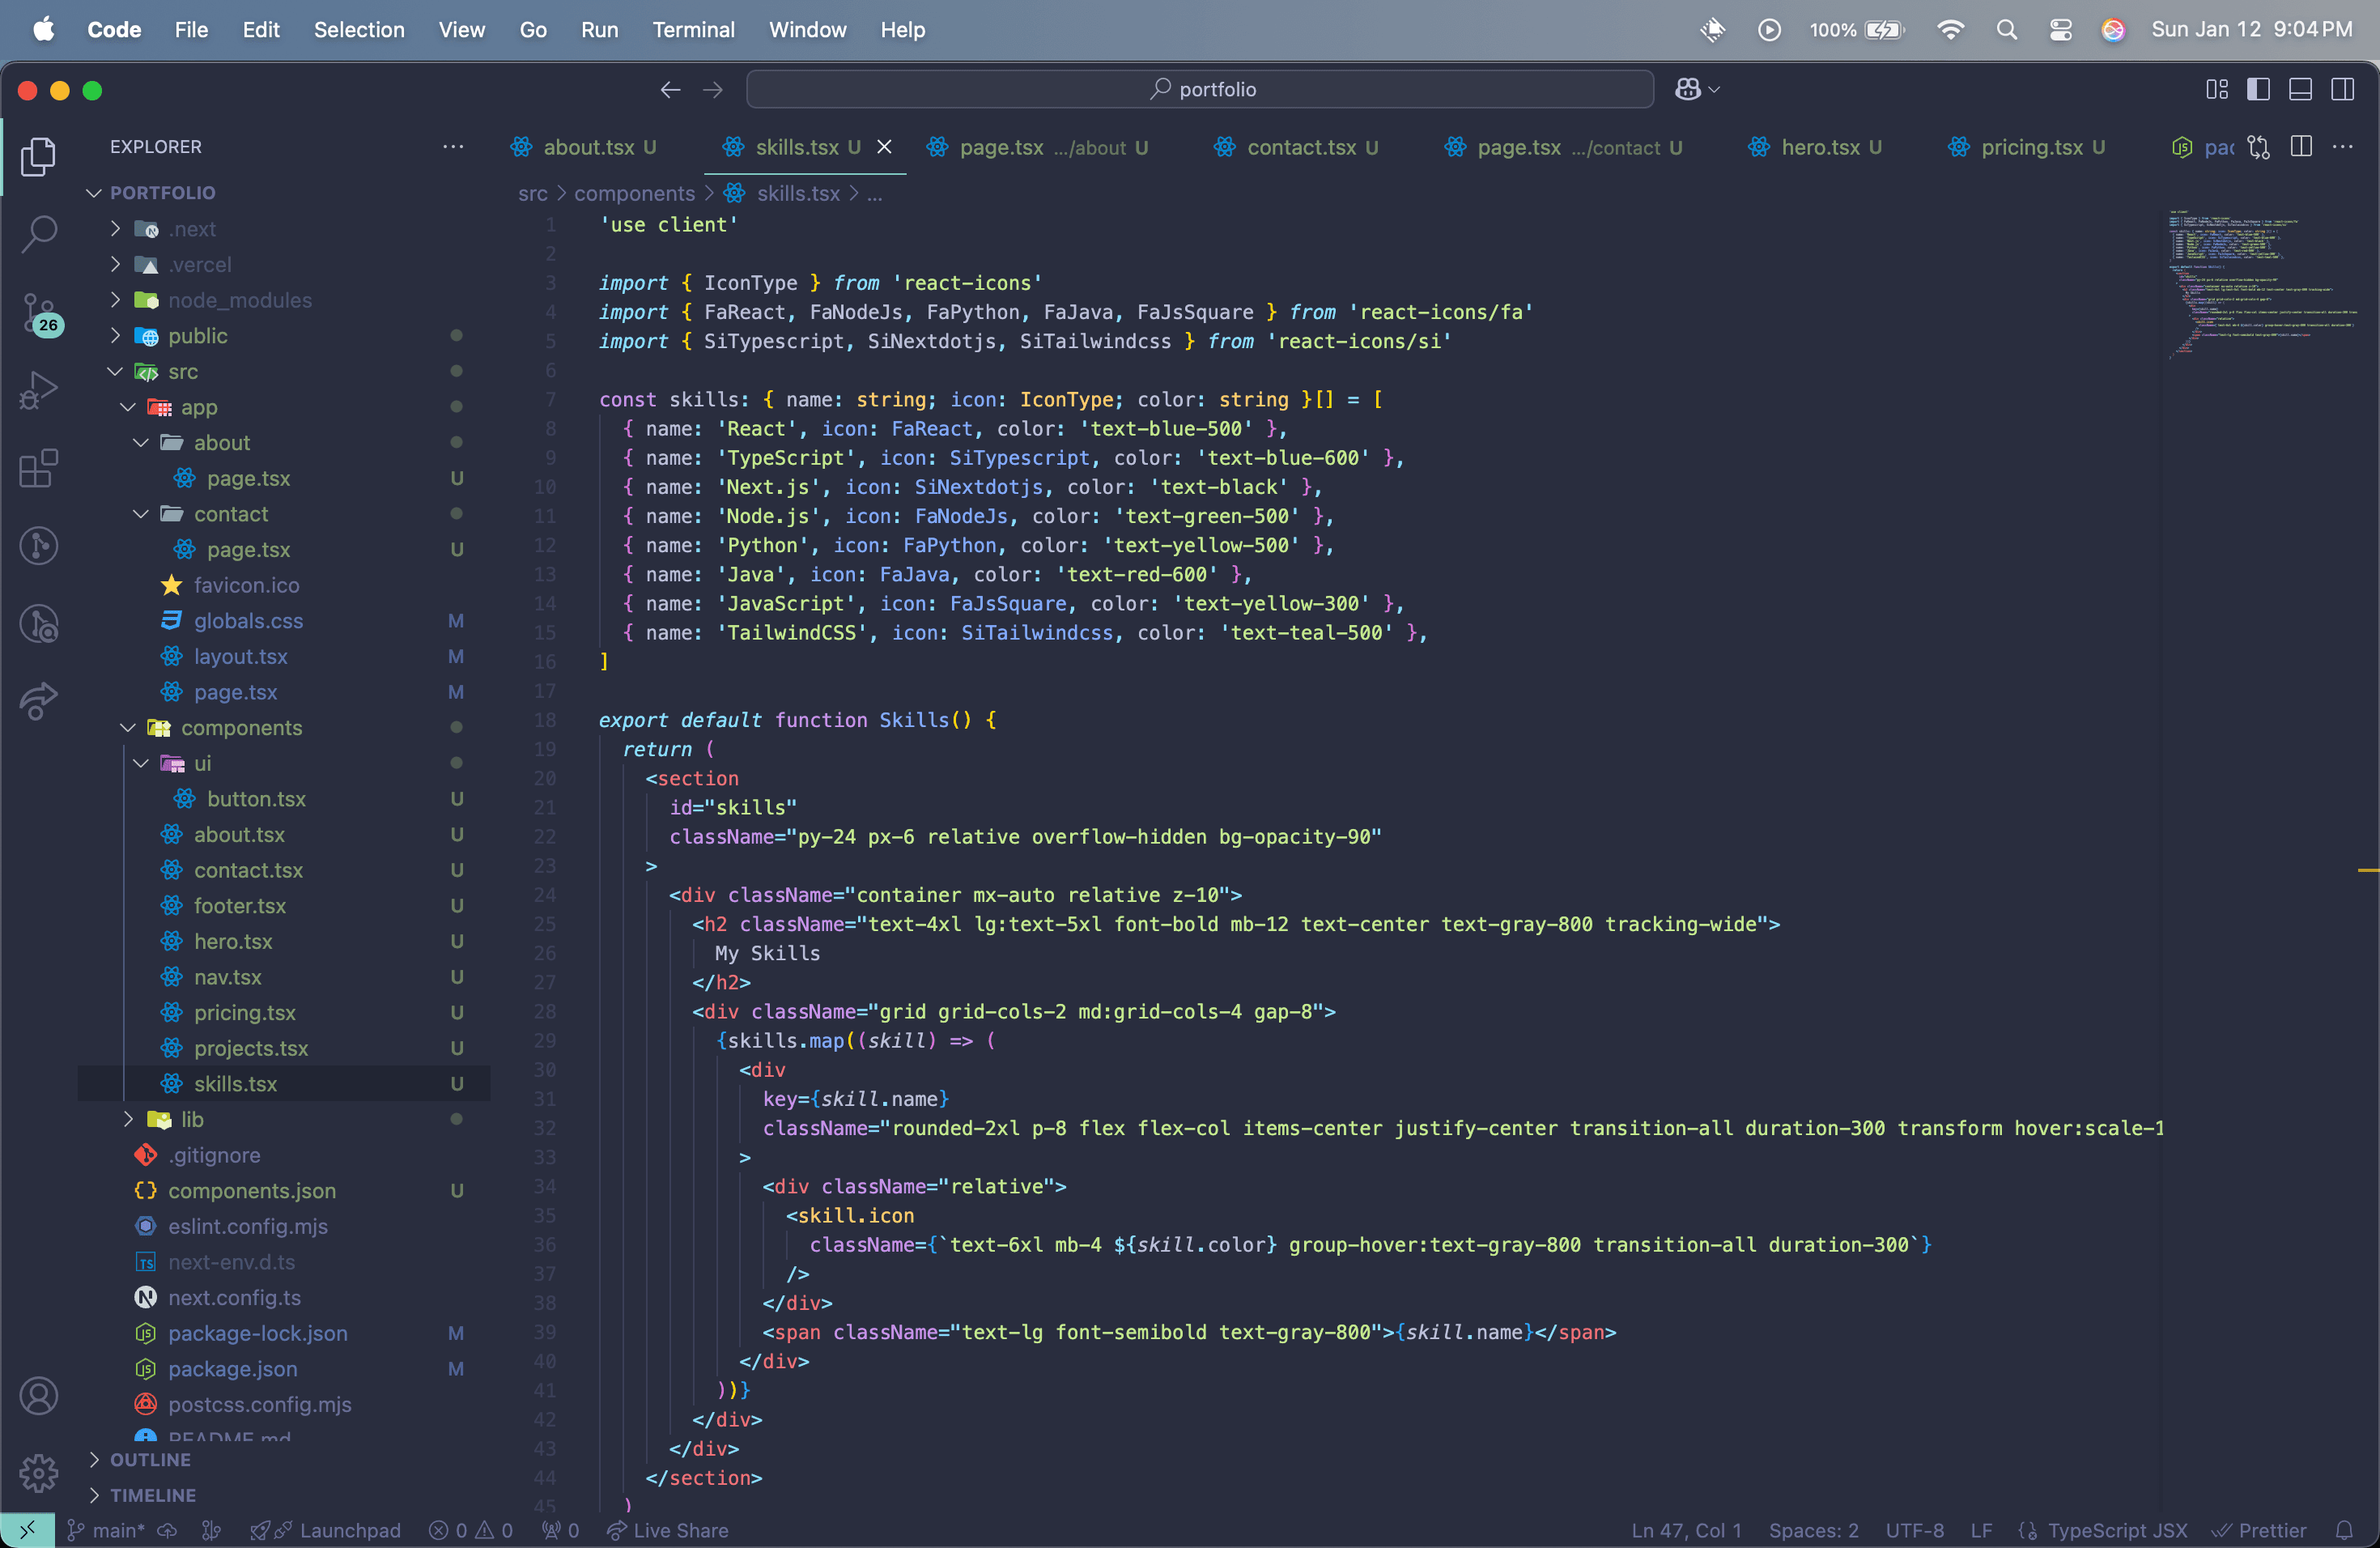Viewport: 2380px width, 1548px height.
Task: Toggle the primary sidebar visibility
Action: coord(2258,90)
